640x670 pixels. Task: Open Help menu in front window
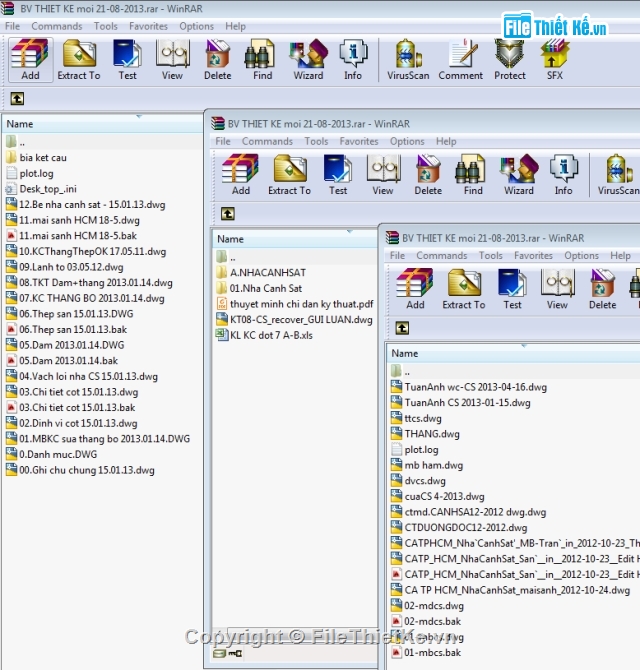tap(620, 256)
